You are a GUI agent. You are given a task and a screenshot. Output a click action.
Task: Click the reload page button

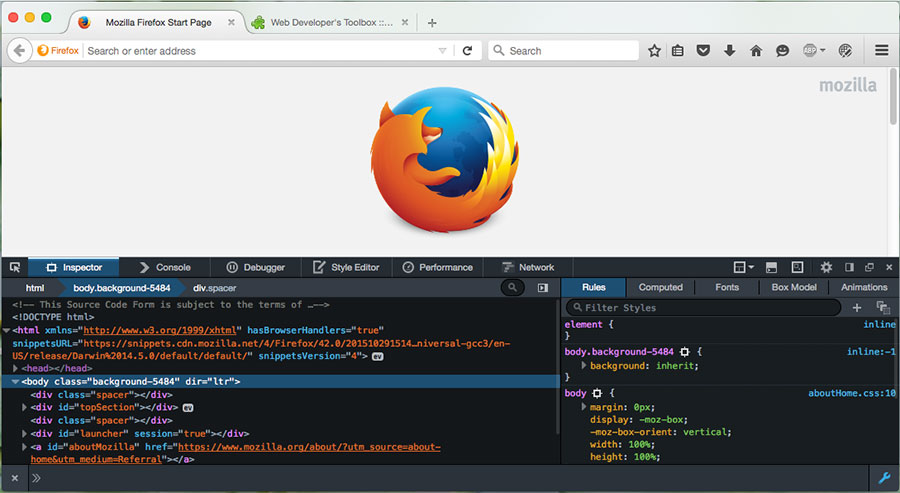pyautogui.click(x=467, y=51)
